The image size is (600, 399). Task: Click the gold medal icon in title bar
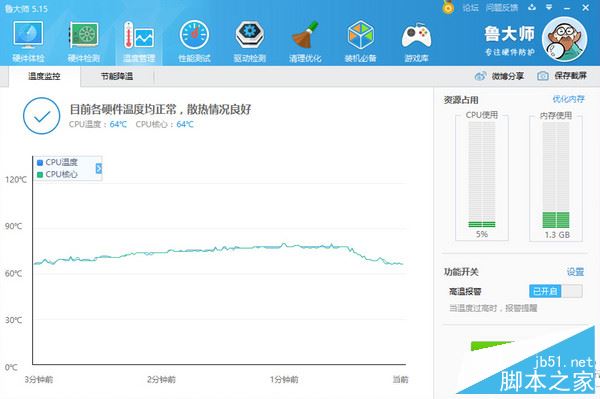tap(448, 7)
